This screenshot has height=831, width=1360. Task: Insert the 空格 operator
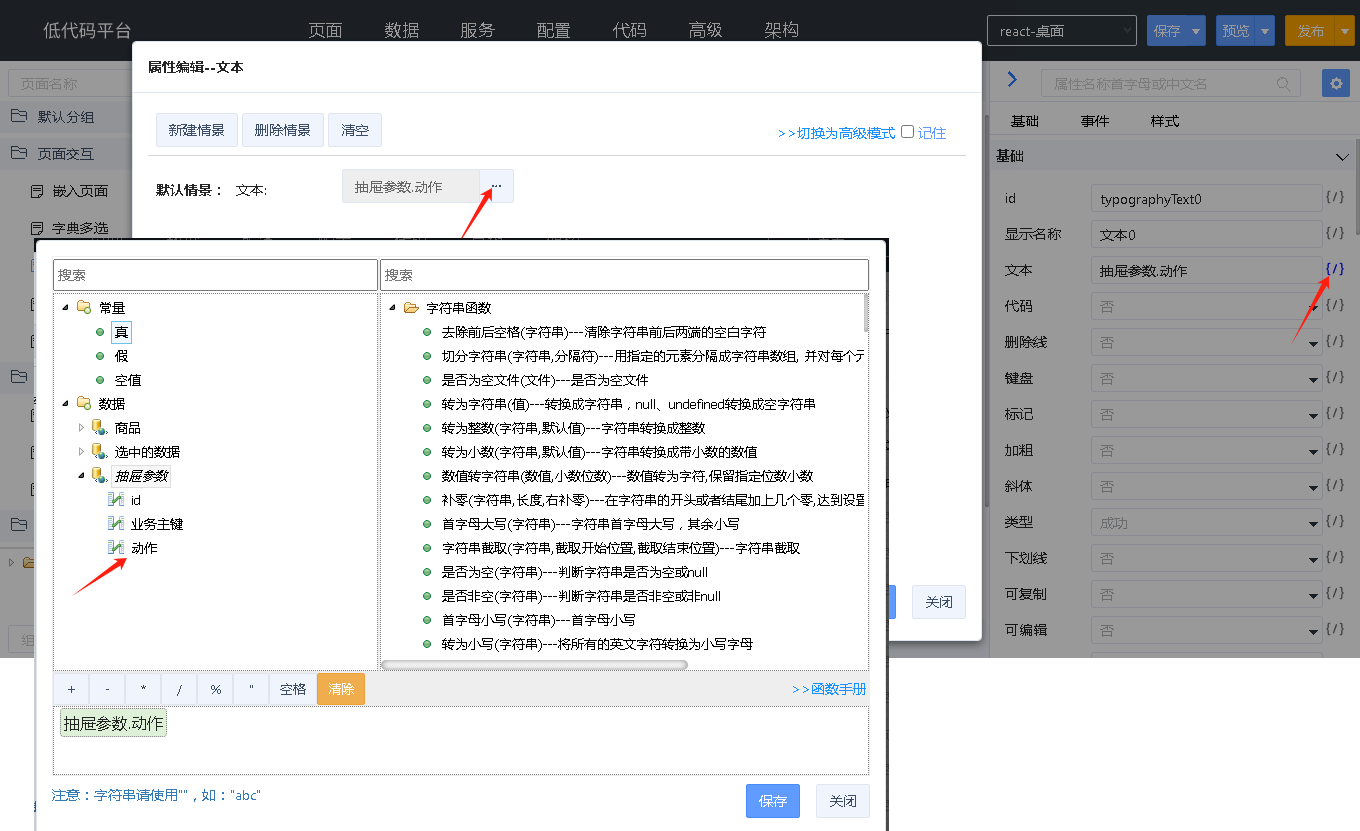(293, 689)
